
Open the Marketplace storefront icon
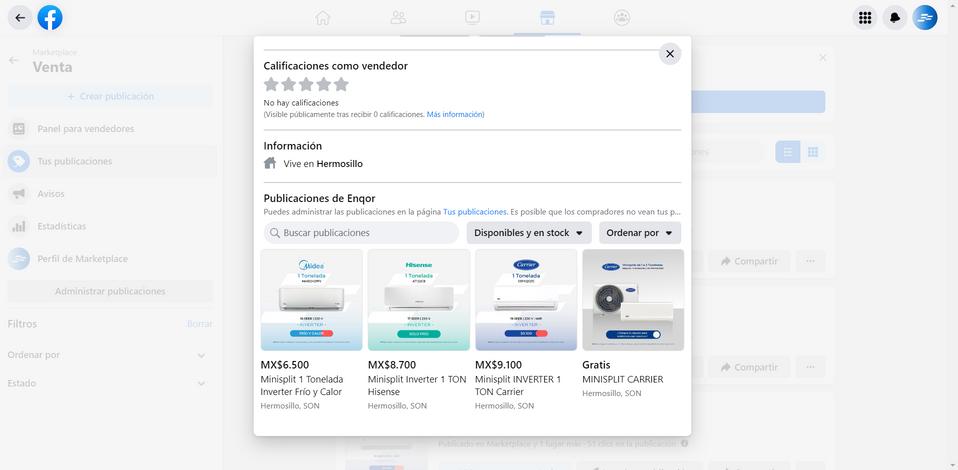click(547, 18)
